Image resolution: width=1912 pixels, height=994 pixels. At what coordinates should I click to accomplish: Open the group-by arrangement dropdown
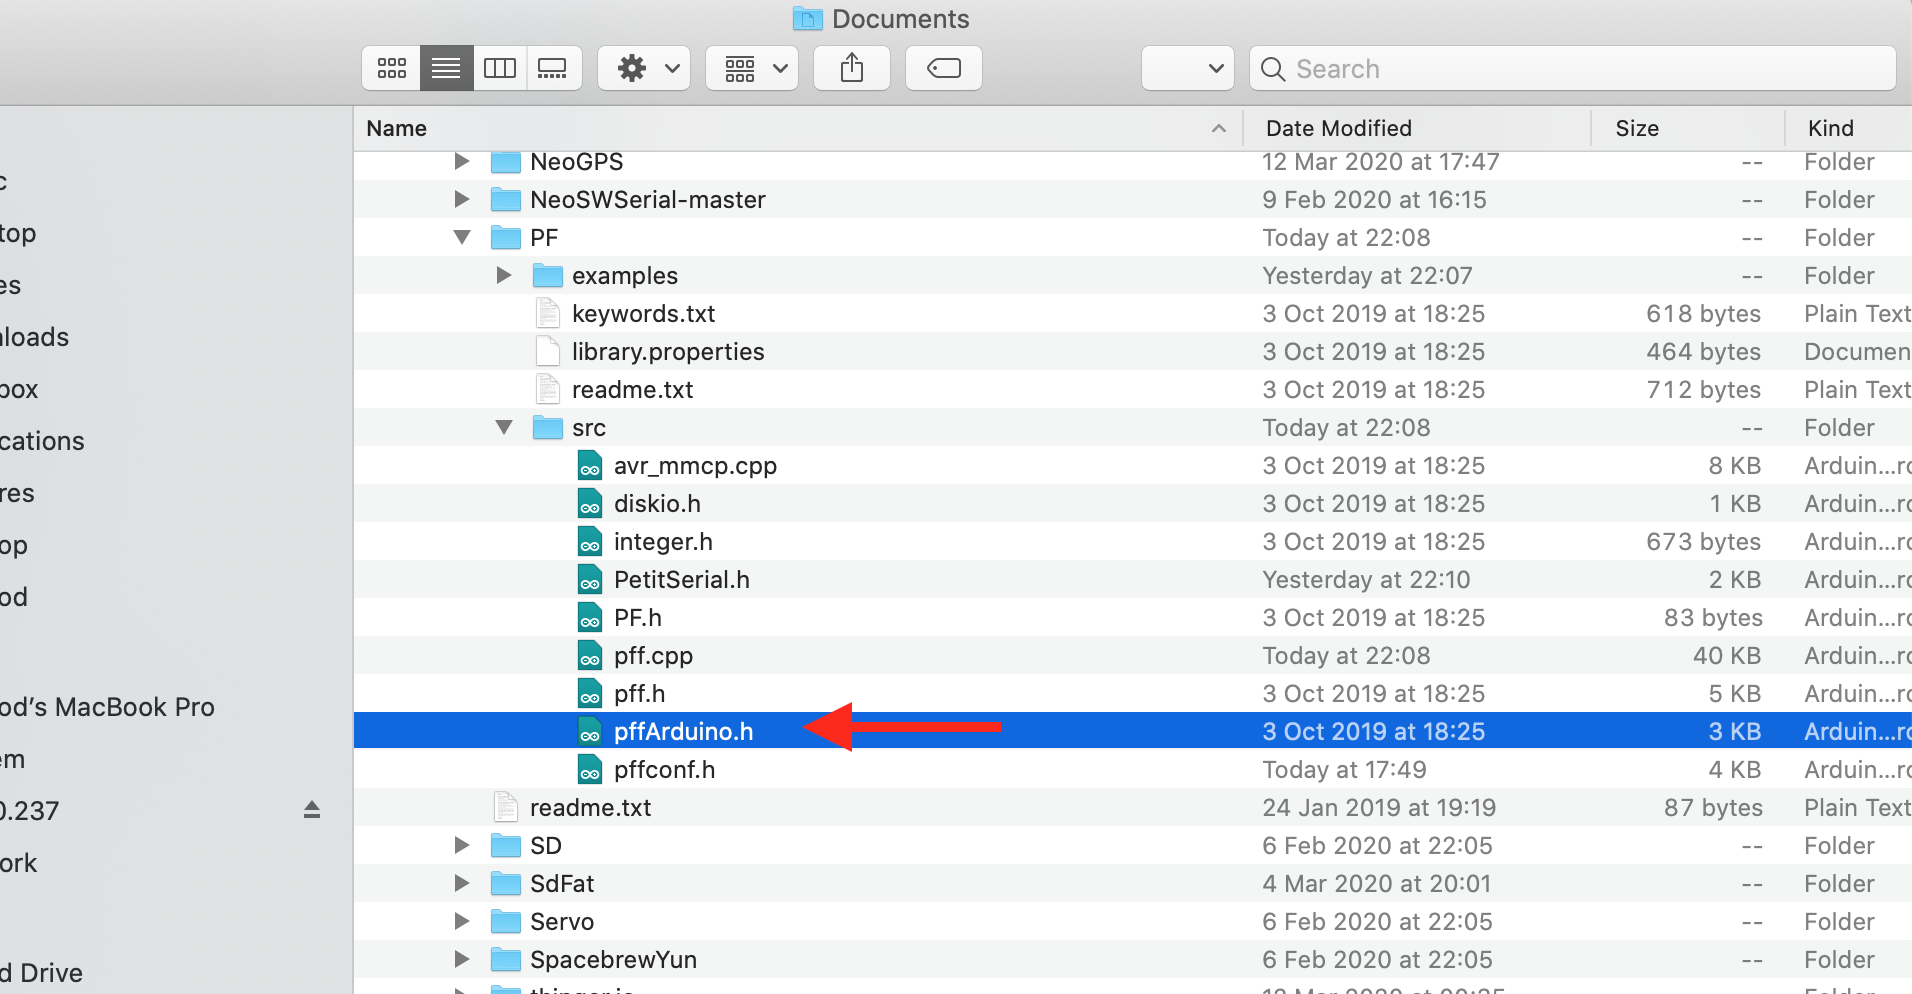tap(752, 68)
